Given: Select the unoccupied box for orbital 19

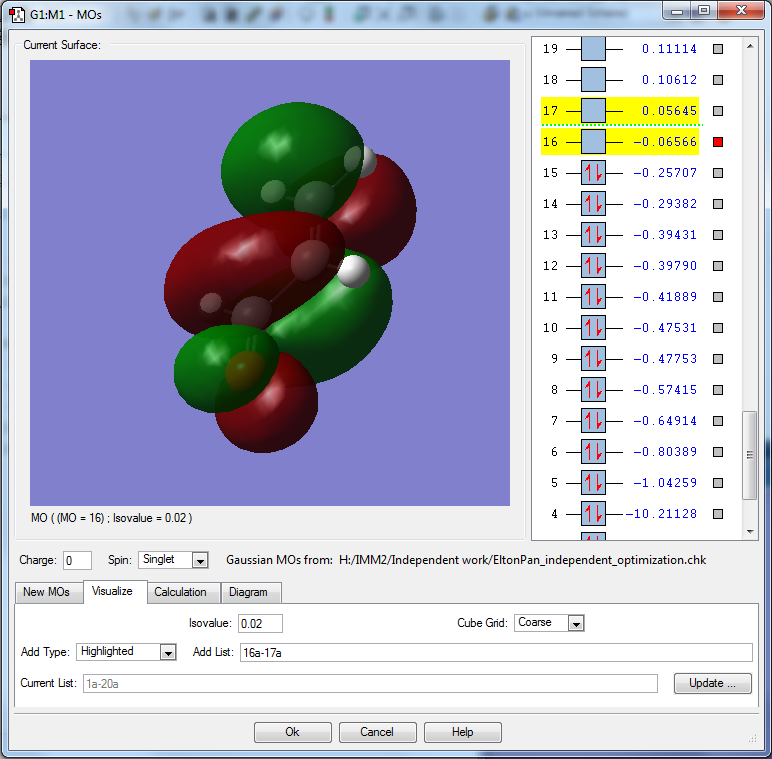Looking at the screenshot, I should tap(593, 49).
